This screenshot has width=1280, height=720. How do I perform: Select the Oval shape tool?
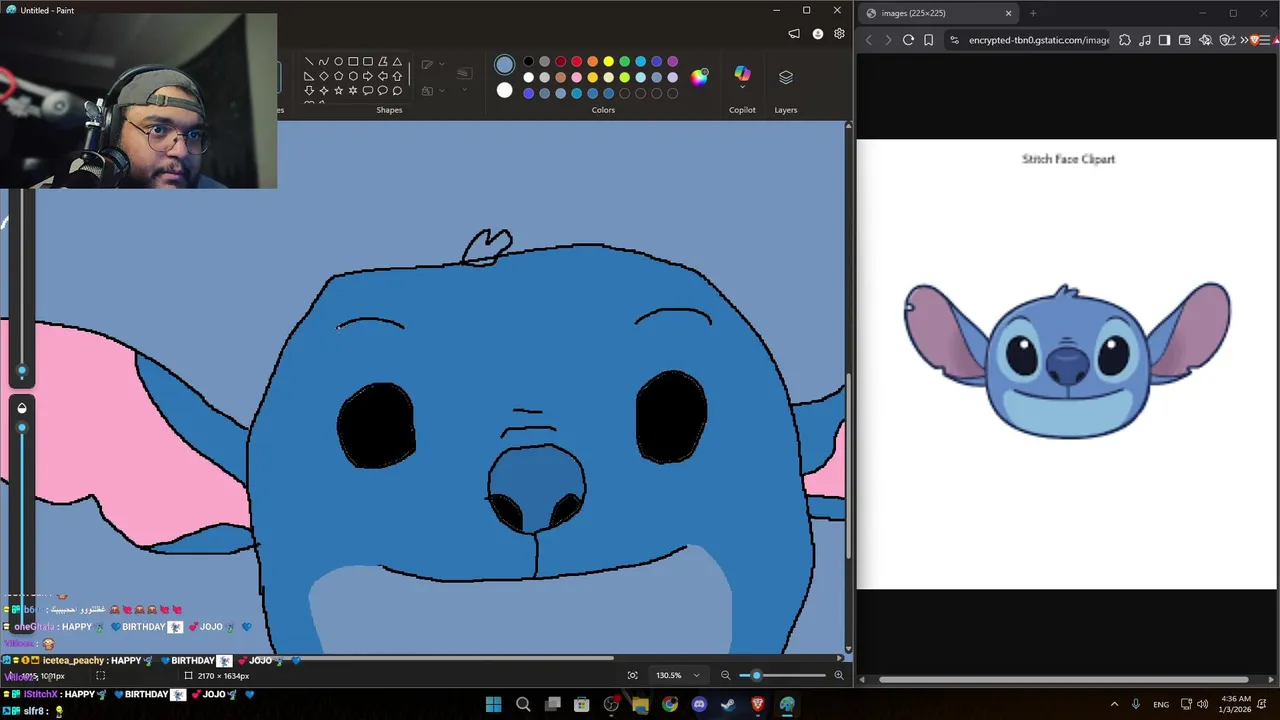[338, 61]
